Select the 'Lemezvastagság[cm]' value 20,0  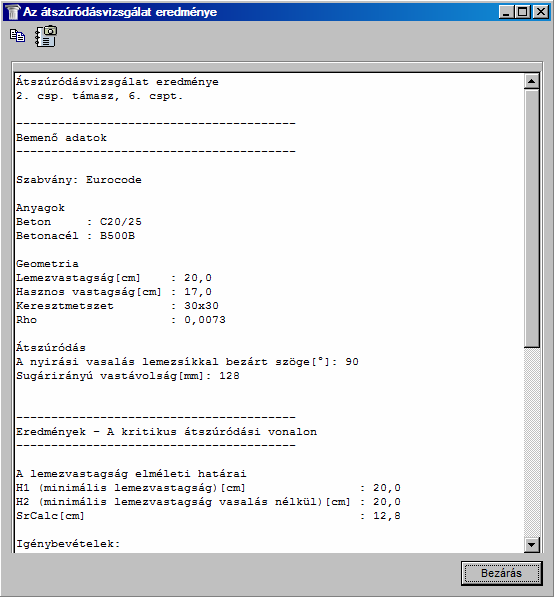(x=198, y=278)
